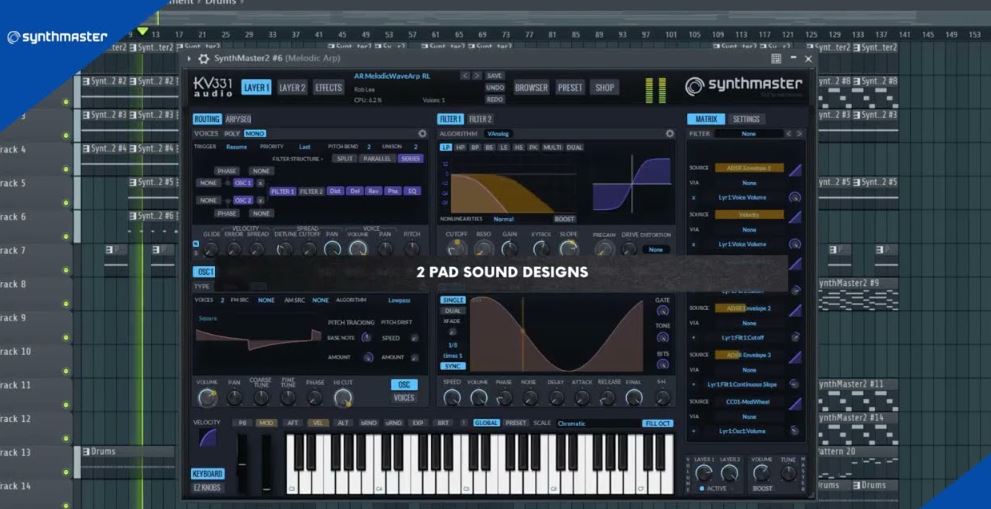Click the filter Cutoff knob
This screenshot has width=991, height=509.
[x=456, y=248]
